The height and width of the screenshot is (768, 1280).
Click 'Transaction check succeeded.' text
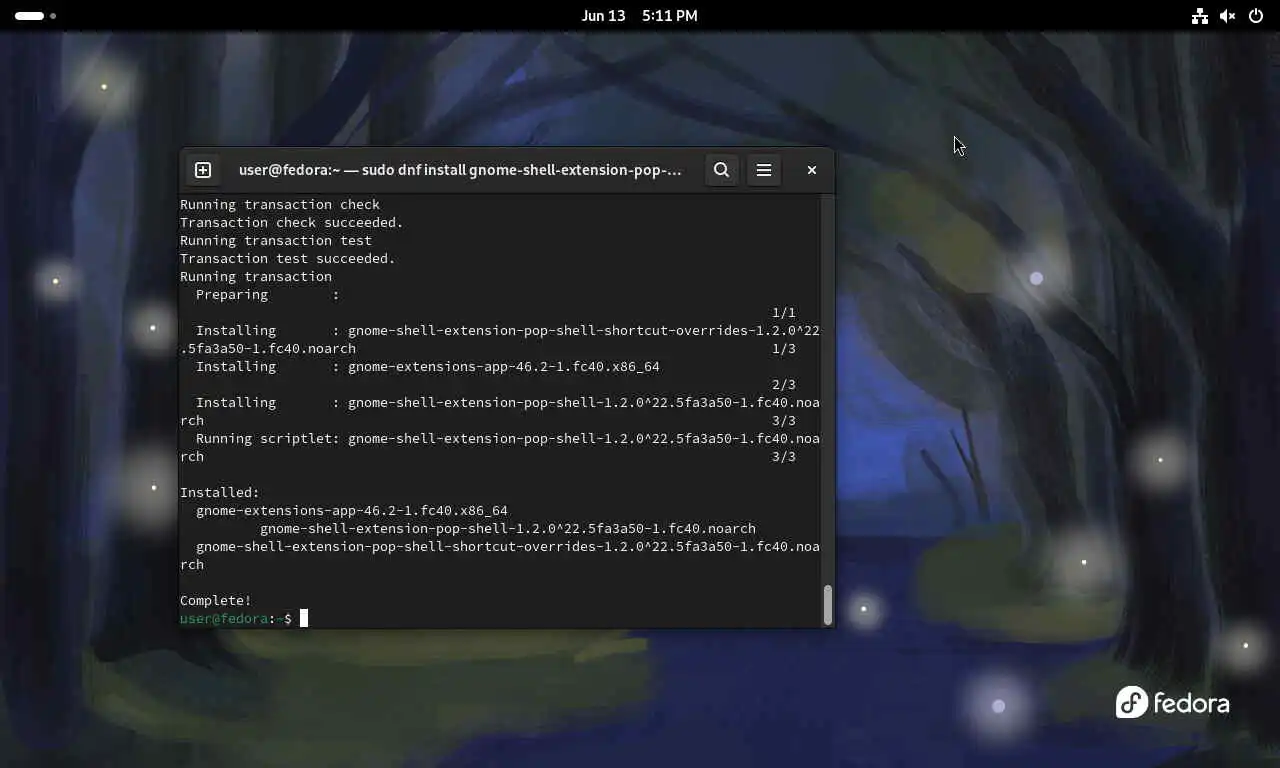coord(292,222)
